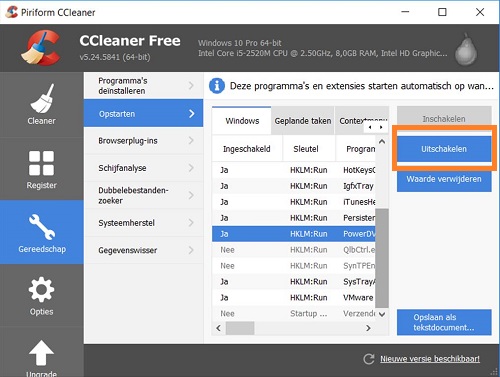Viewport: 500px width, 377px height.
Task: Click chevron next to Programma's deïnstalleren
Action: [191, 86]
